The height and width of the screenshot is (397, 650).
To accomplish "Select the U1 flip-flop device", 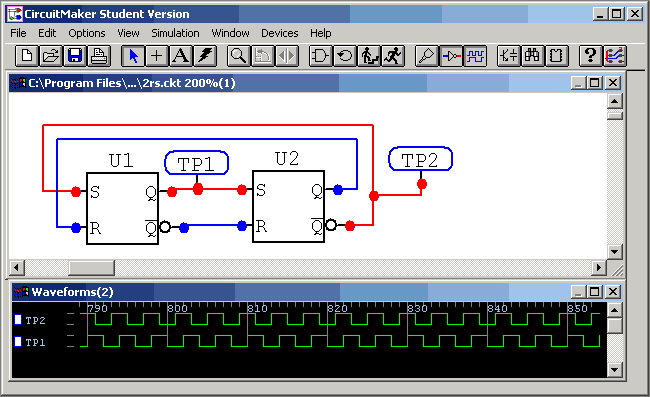I will (122, 208).
